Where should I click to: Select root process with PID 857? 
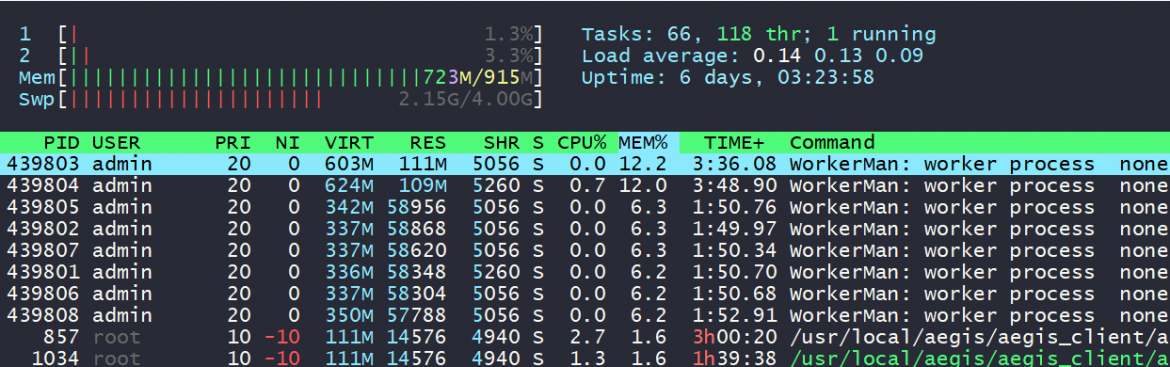pos(585,336)
